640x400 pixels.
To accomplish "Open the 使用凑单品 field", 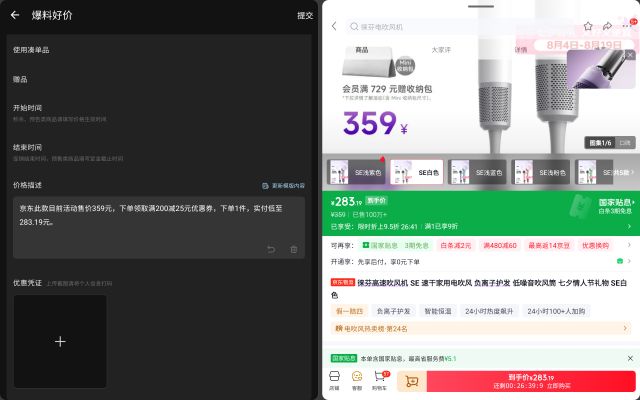I will [159, 50].
